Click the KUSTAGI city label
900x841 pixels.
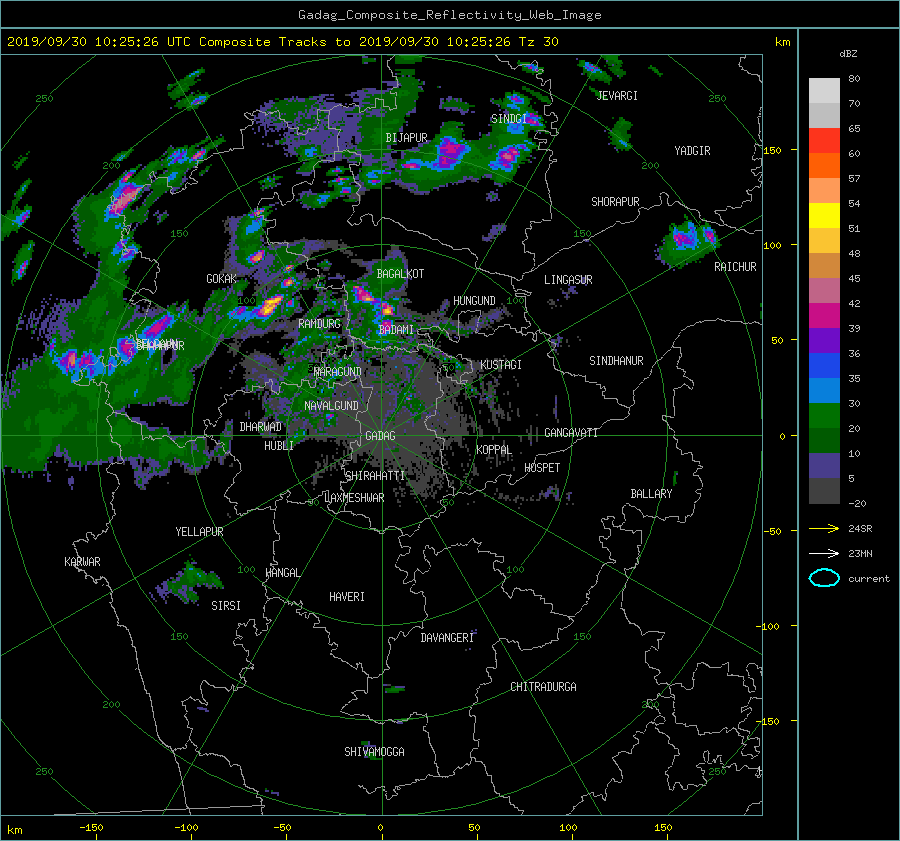click(x=501, y=365)
